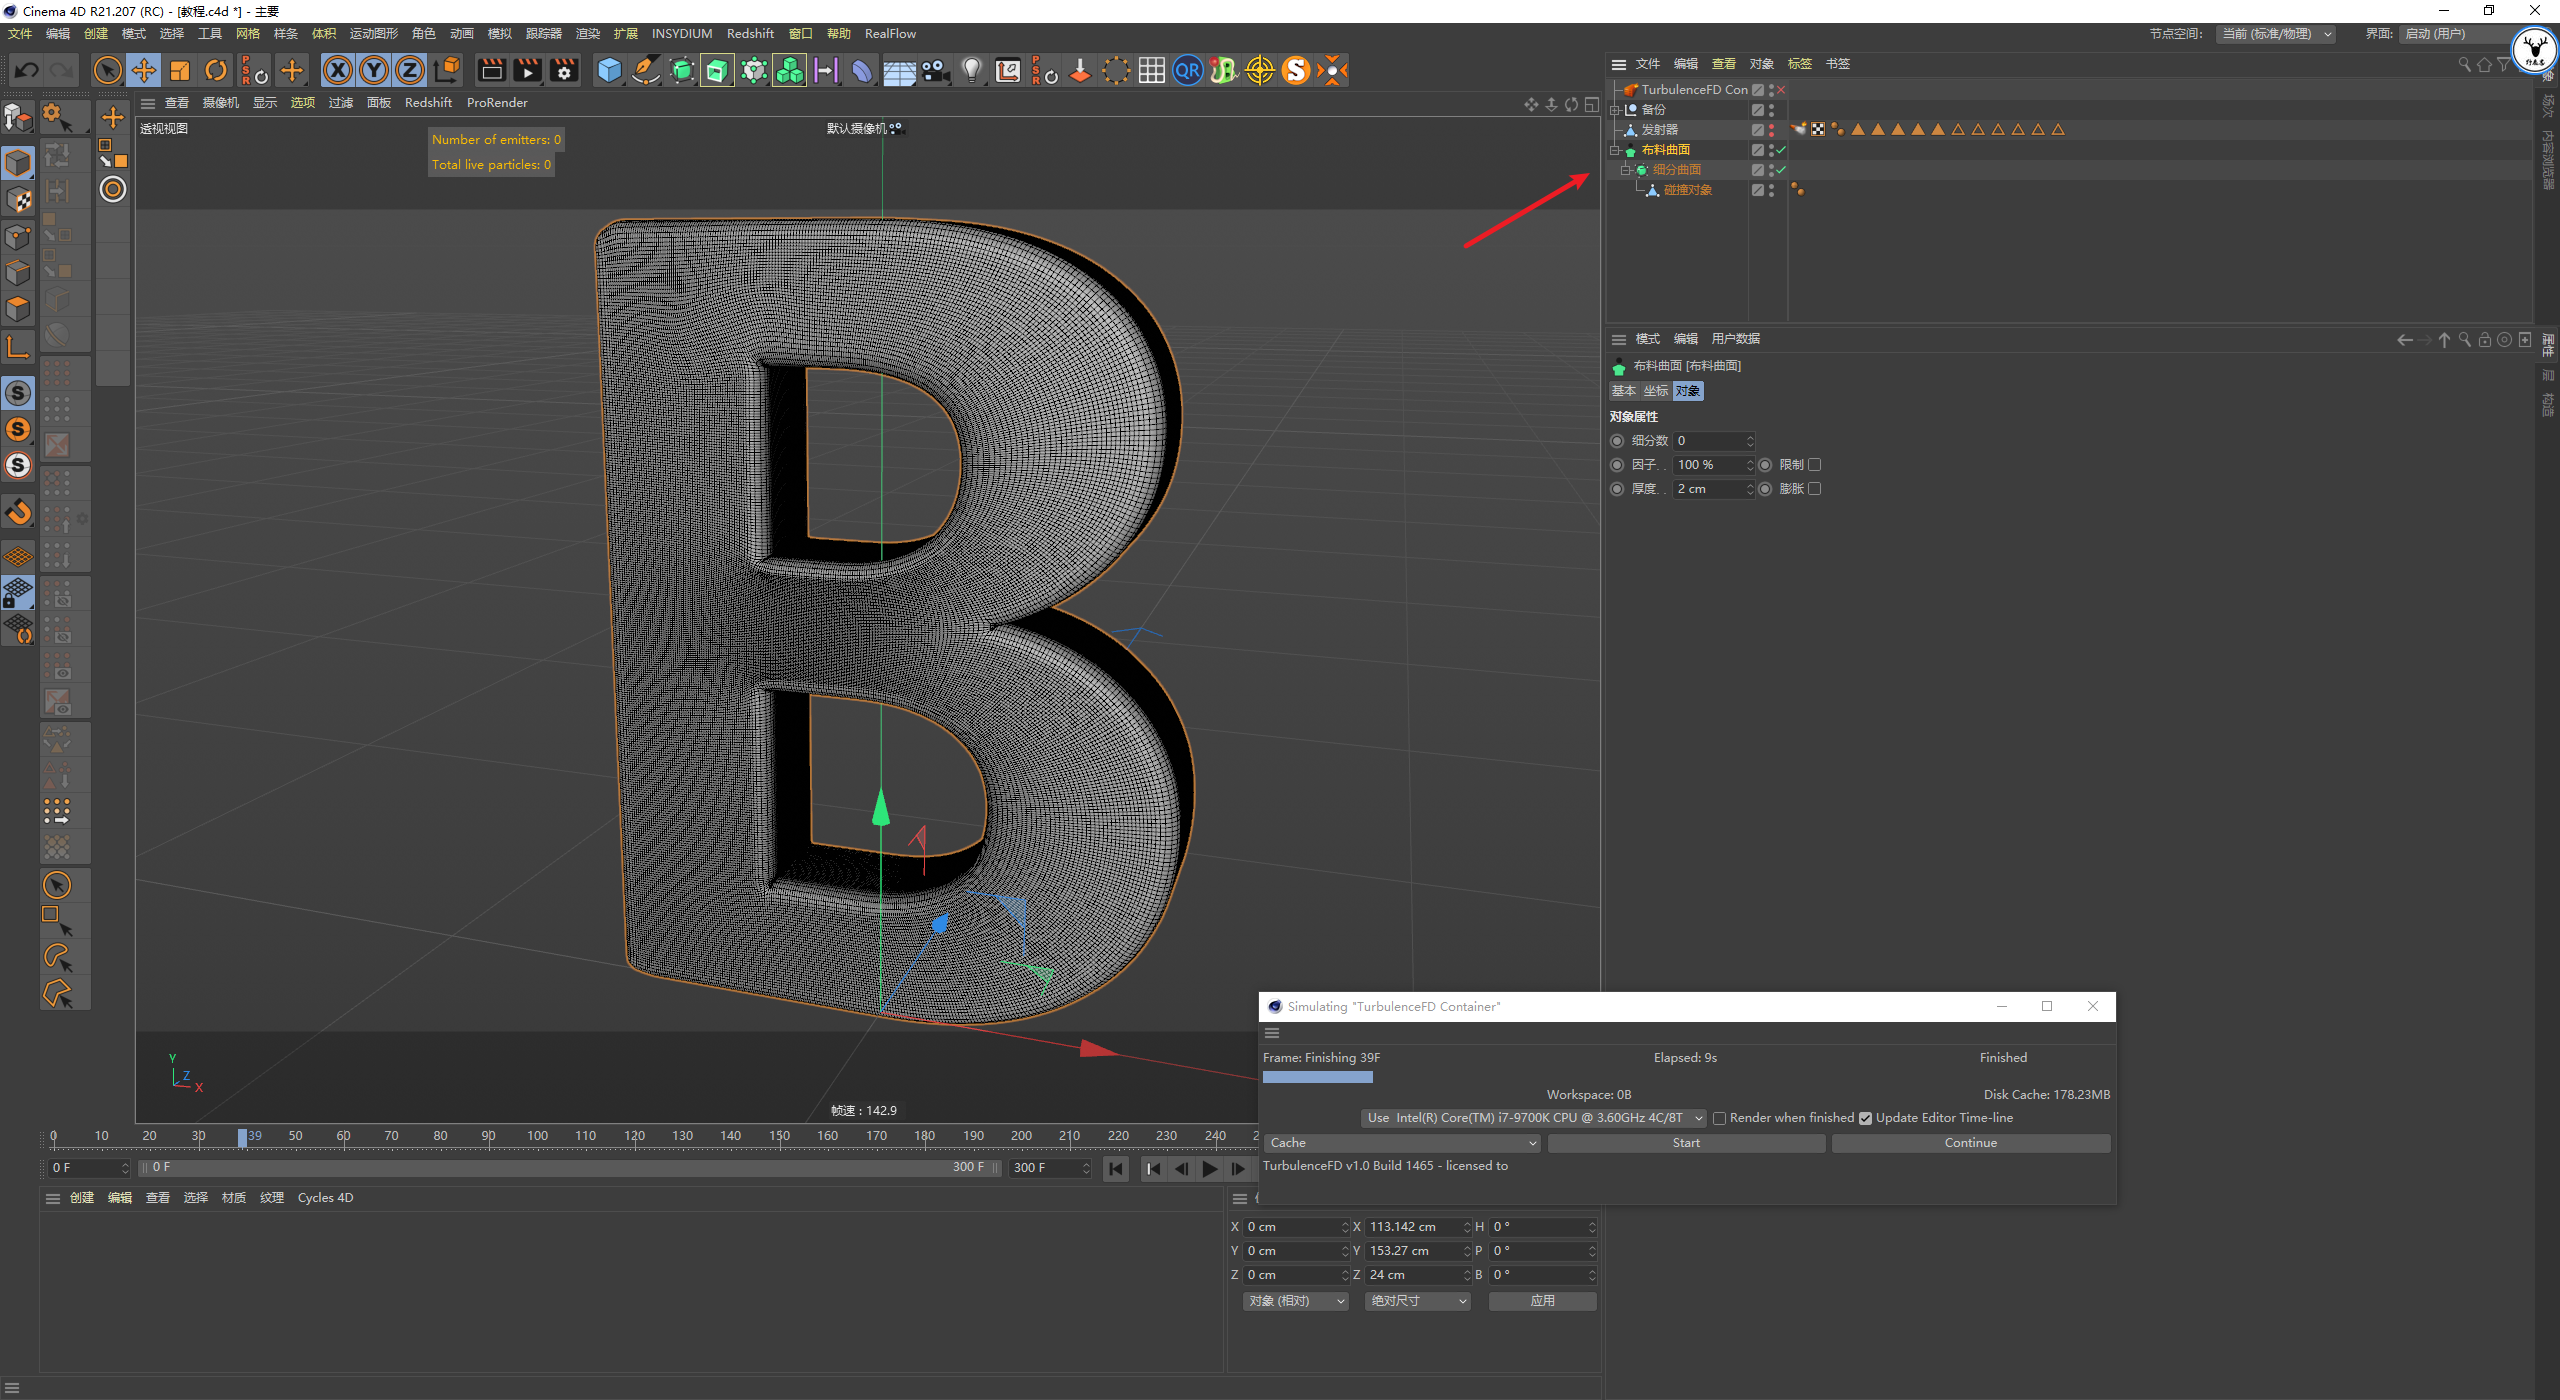2560x1400 pixels.
Task: Select the Scale tool
Action: (x=180, y=70)
